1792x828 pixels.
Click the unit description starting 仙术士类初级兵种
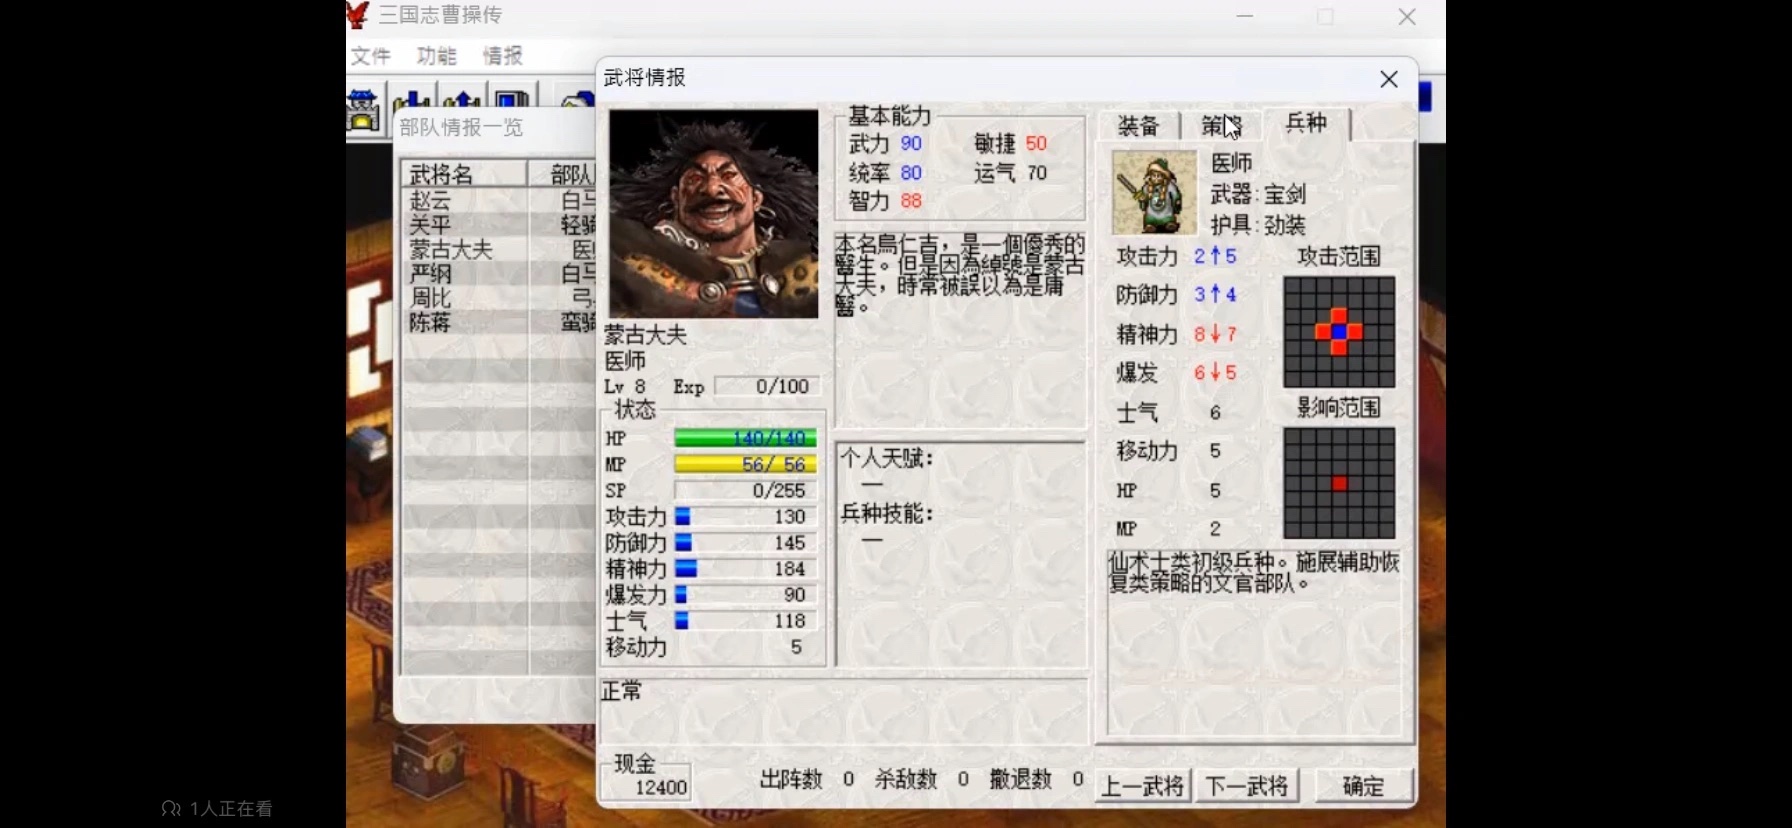[x=1254, y=572]
